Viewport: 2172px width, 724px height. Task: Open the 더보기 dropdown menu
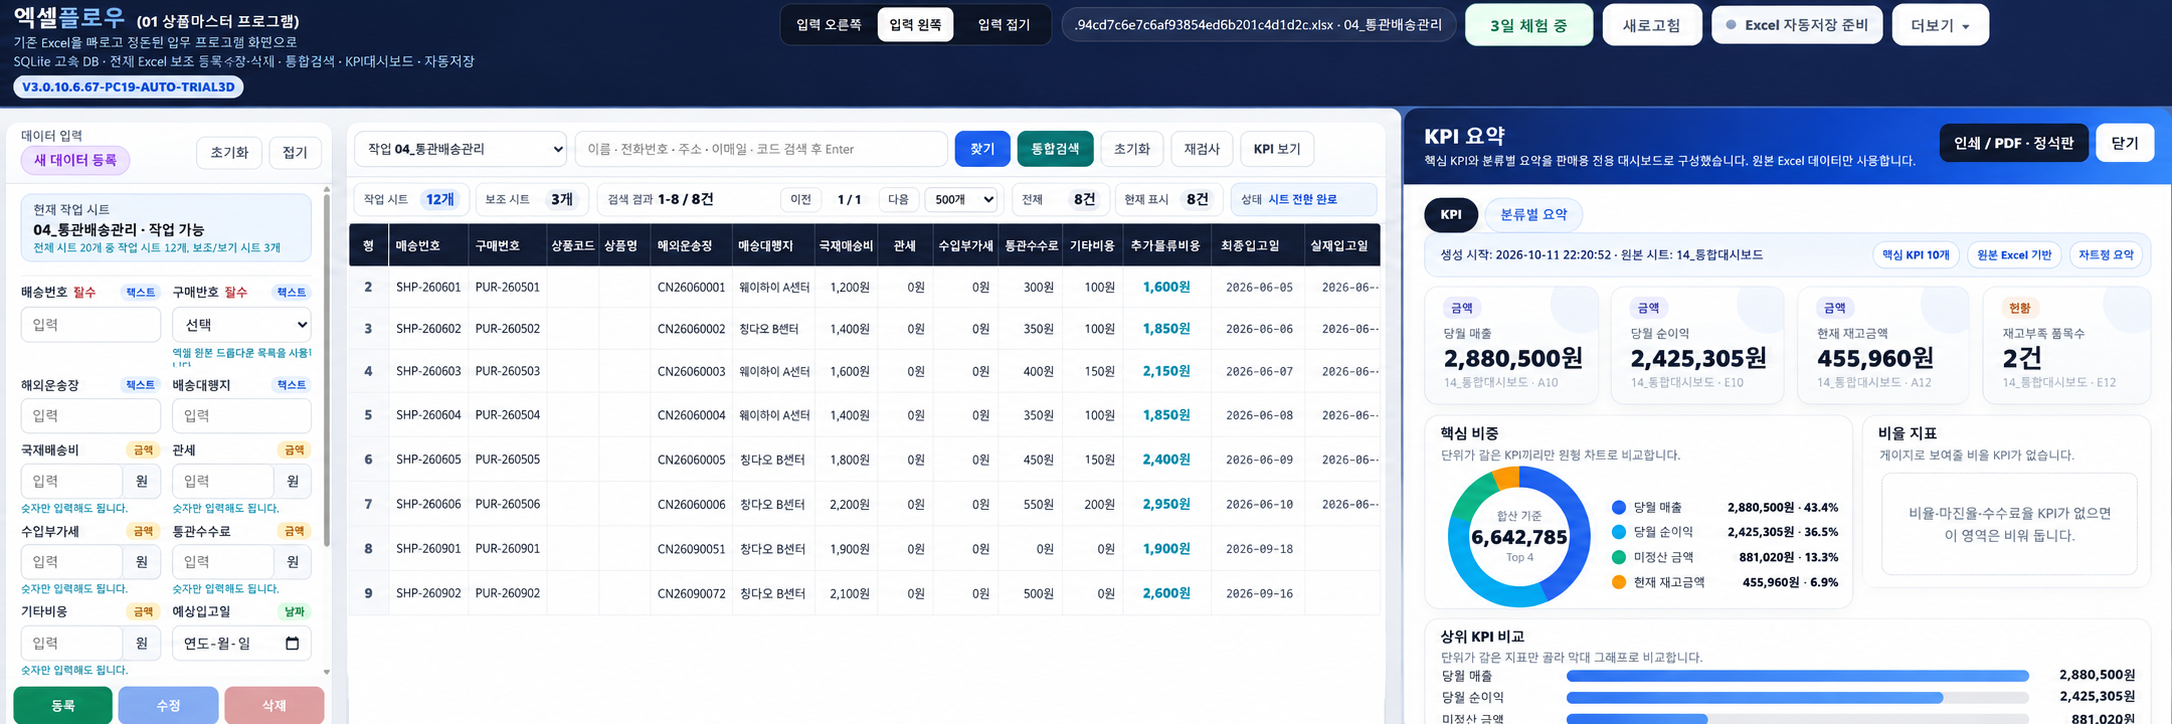tap(1940, 25)
